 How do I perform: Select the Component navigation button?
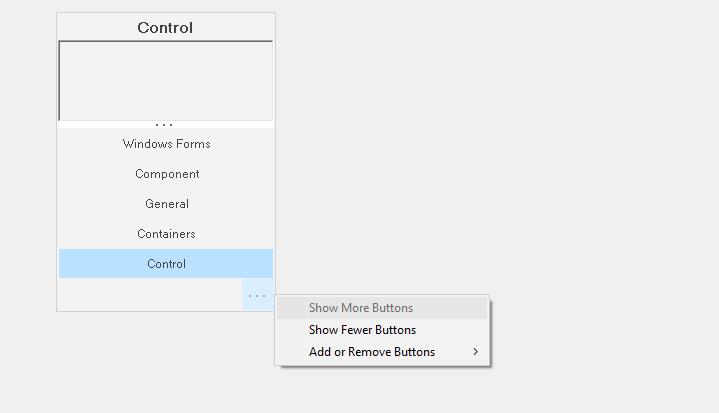click(x=166, y=174)
